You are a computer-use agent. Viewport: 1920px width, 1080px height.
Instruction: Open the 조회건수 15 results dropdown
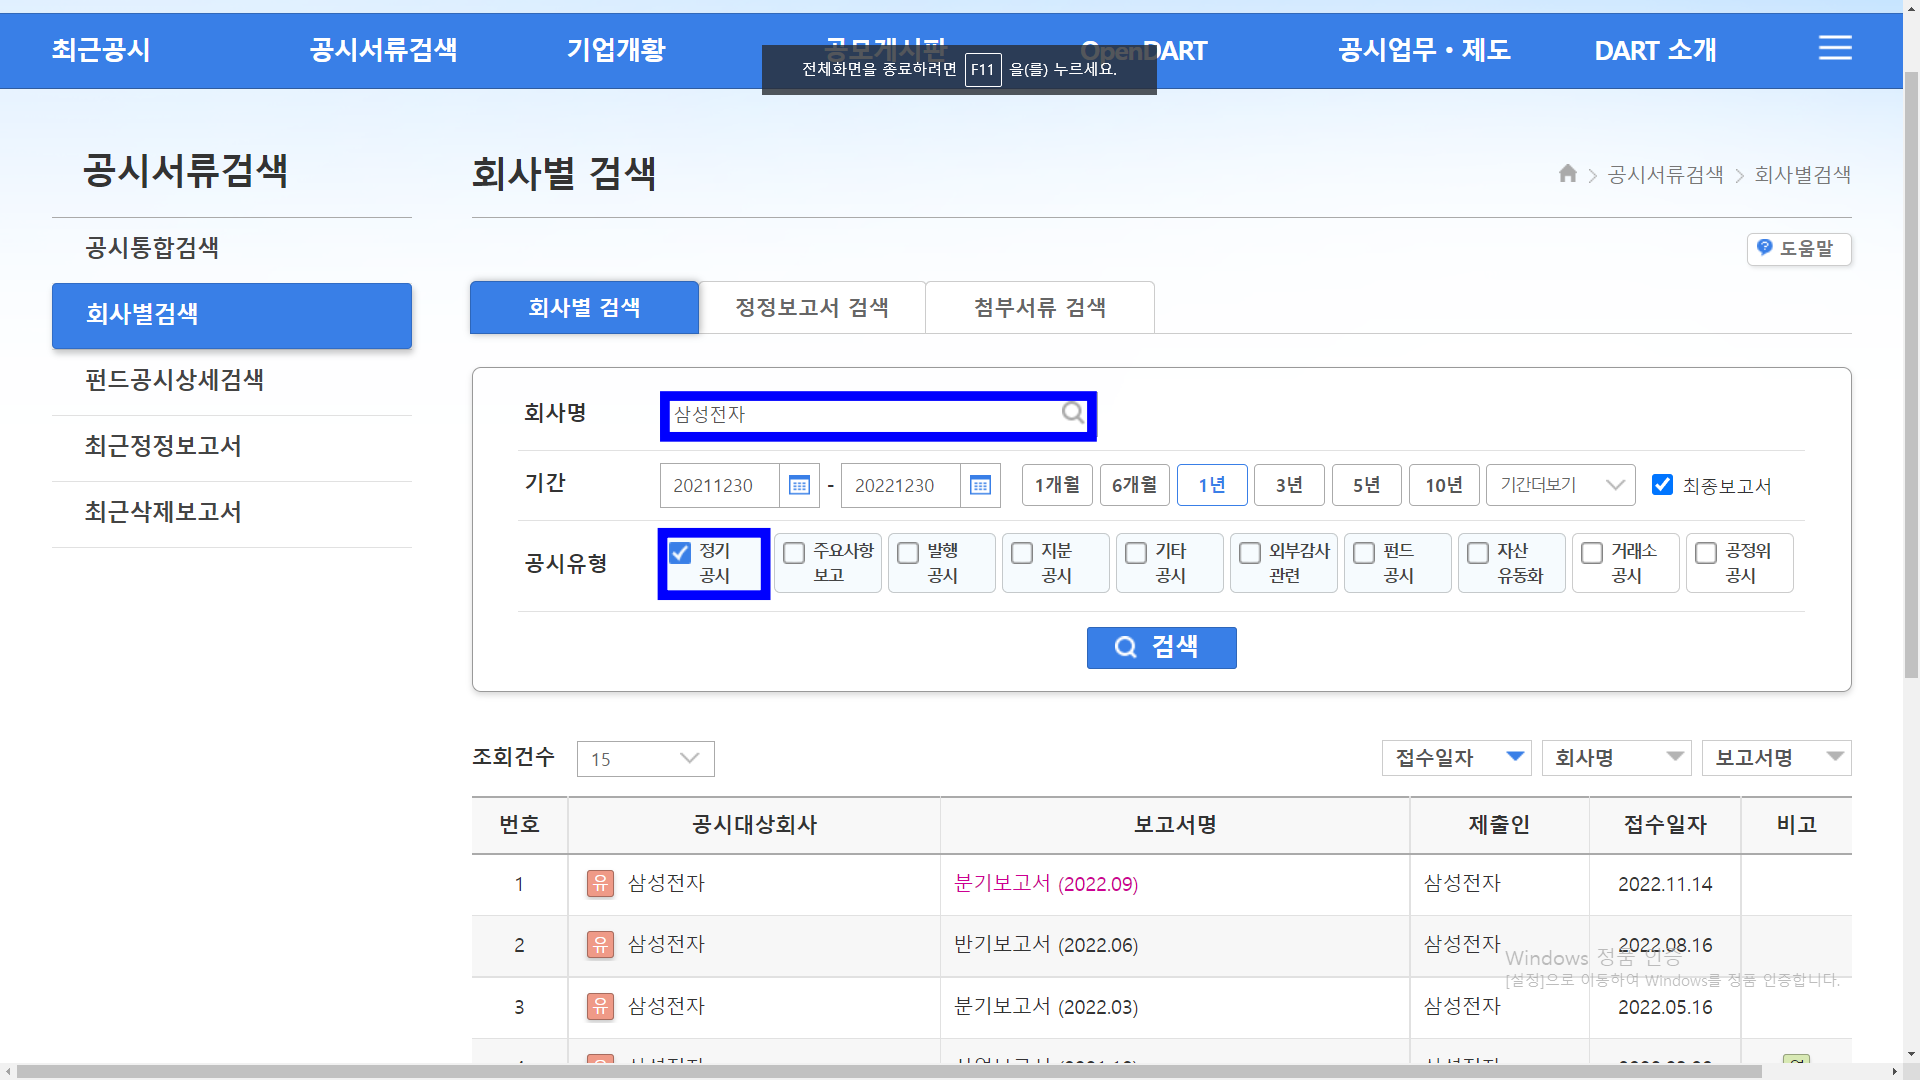click(646, 759)
